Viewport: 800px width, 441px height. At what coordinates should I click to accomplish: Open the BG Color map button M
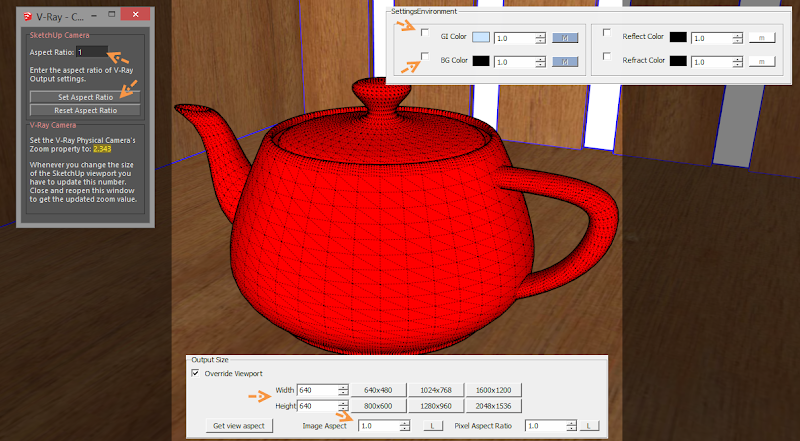565,62
